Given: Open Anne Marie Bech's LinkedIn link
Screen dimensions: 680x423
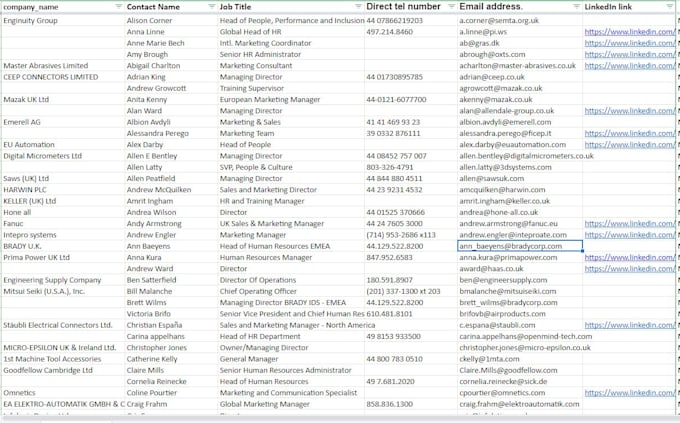Looking at the screenshot, I should pyautogui.click(x=630, y=43).
